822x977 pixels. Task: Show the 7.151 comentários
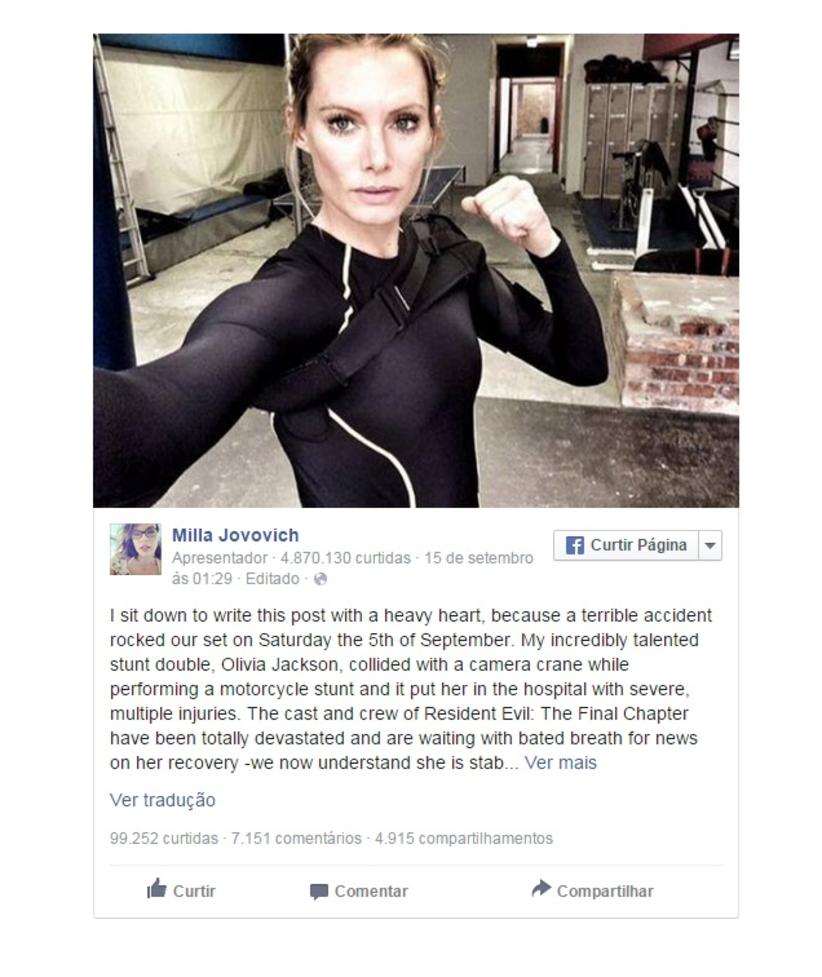point(296,838)
